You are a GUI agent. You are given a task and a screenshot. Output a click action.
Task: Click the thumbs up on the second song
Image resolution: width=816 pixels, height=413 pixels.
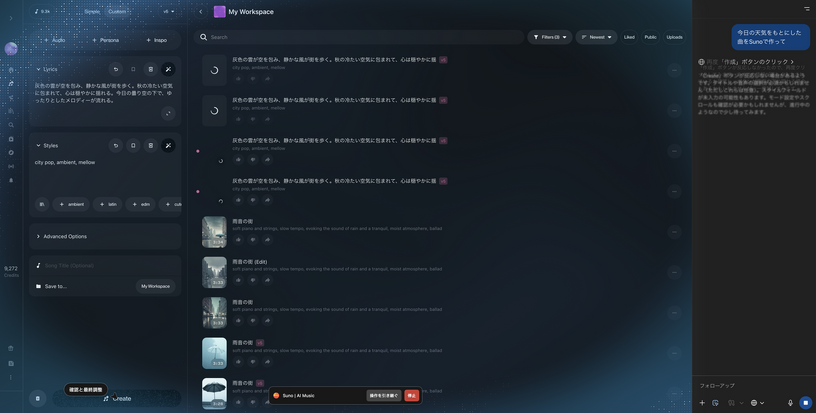point(238,118)
